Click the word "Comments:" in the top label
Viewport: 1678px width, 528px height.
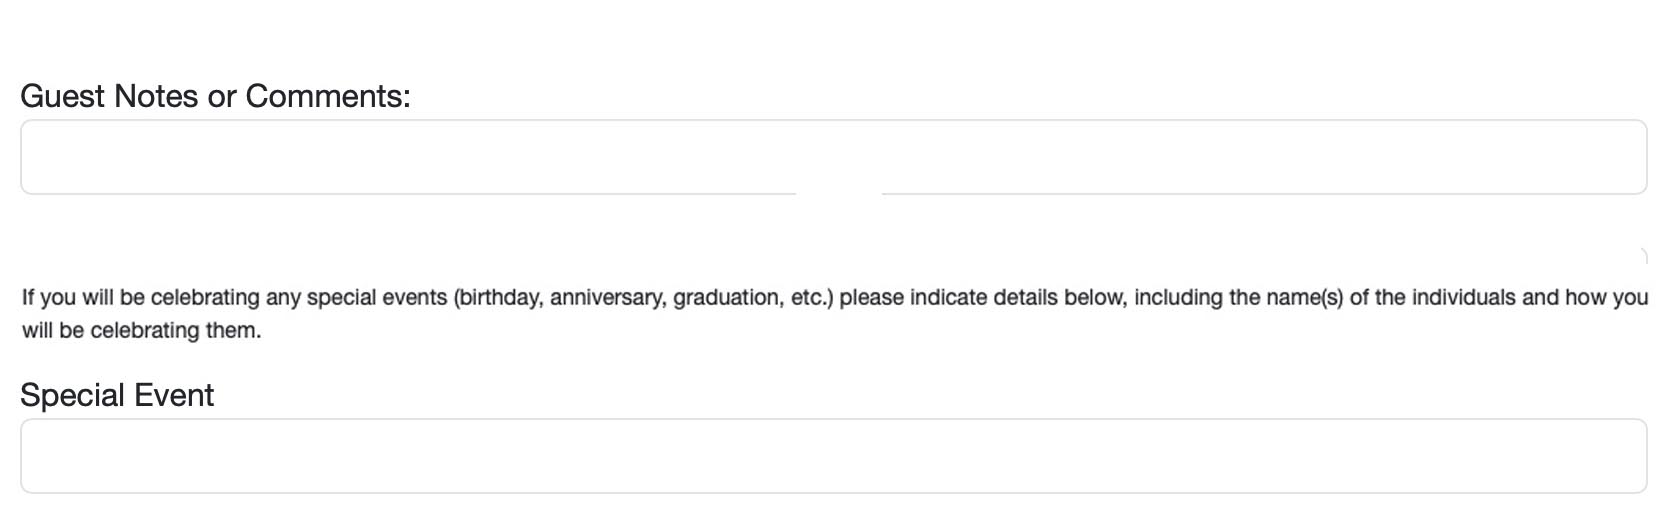coord(328,96)
